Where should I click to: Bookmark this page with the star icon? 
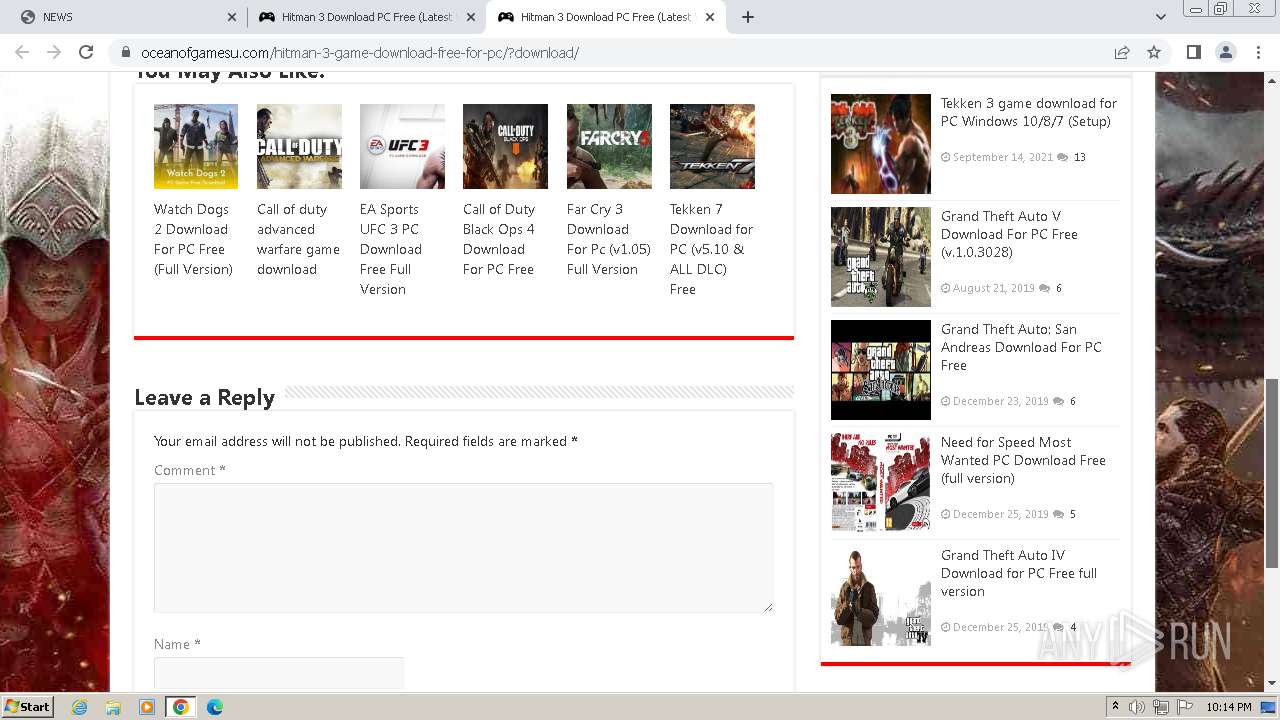click(x=1154, y=52)
